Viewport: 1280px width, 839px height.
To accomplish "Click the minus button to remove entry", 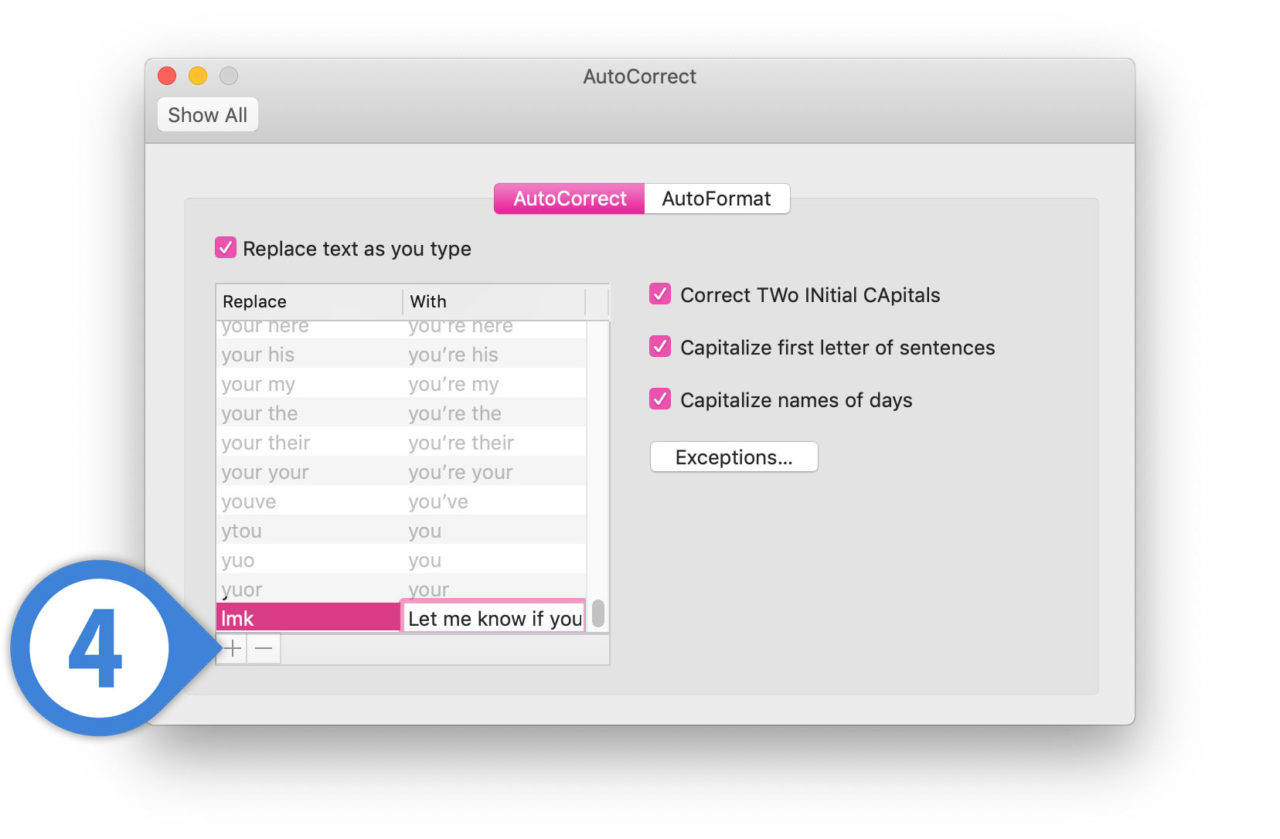I will pyautogui.click(x=264, y=648).
